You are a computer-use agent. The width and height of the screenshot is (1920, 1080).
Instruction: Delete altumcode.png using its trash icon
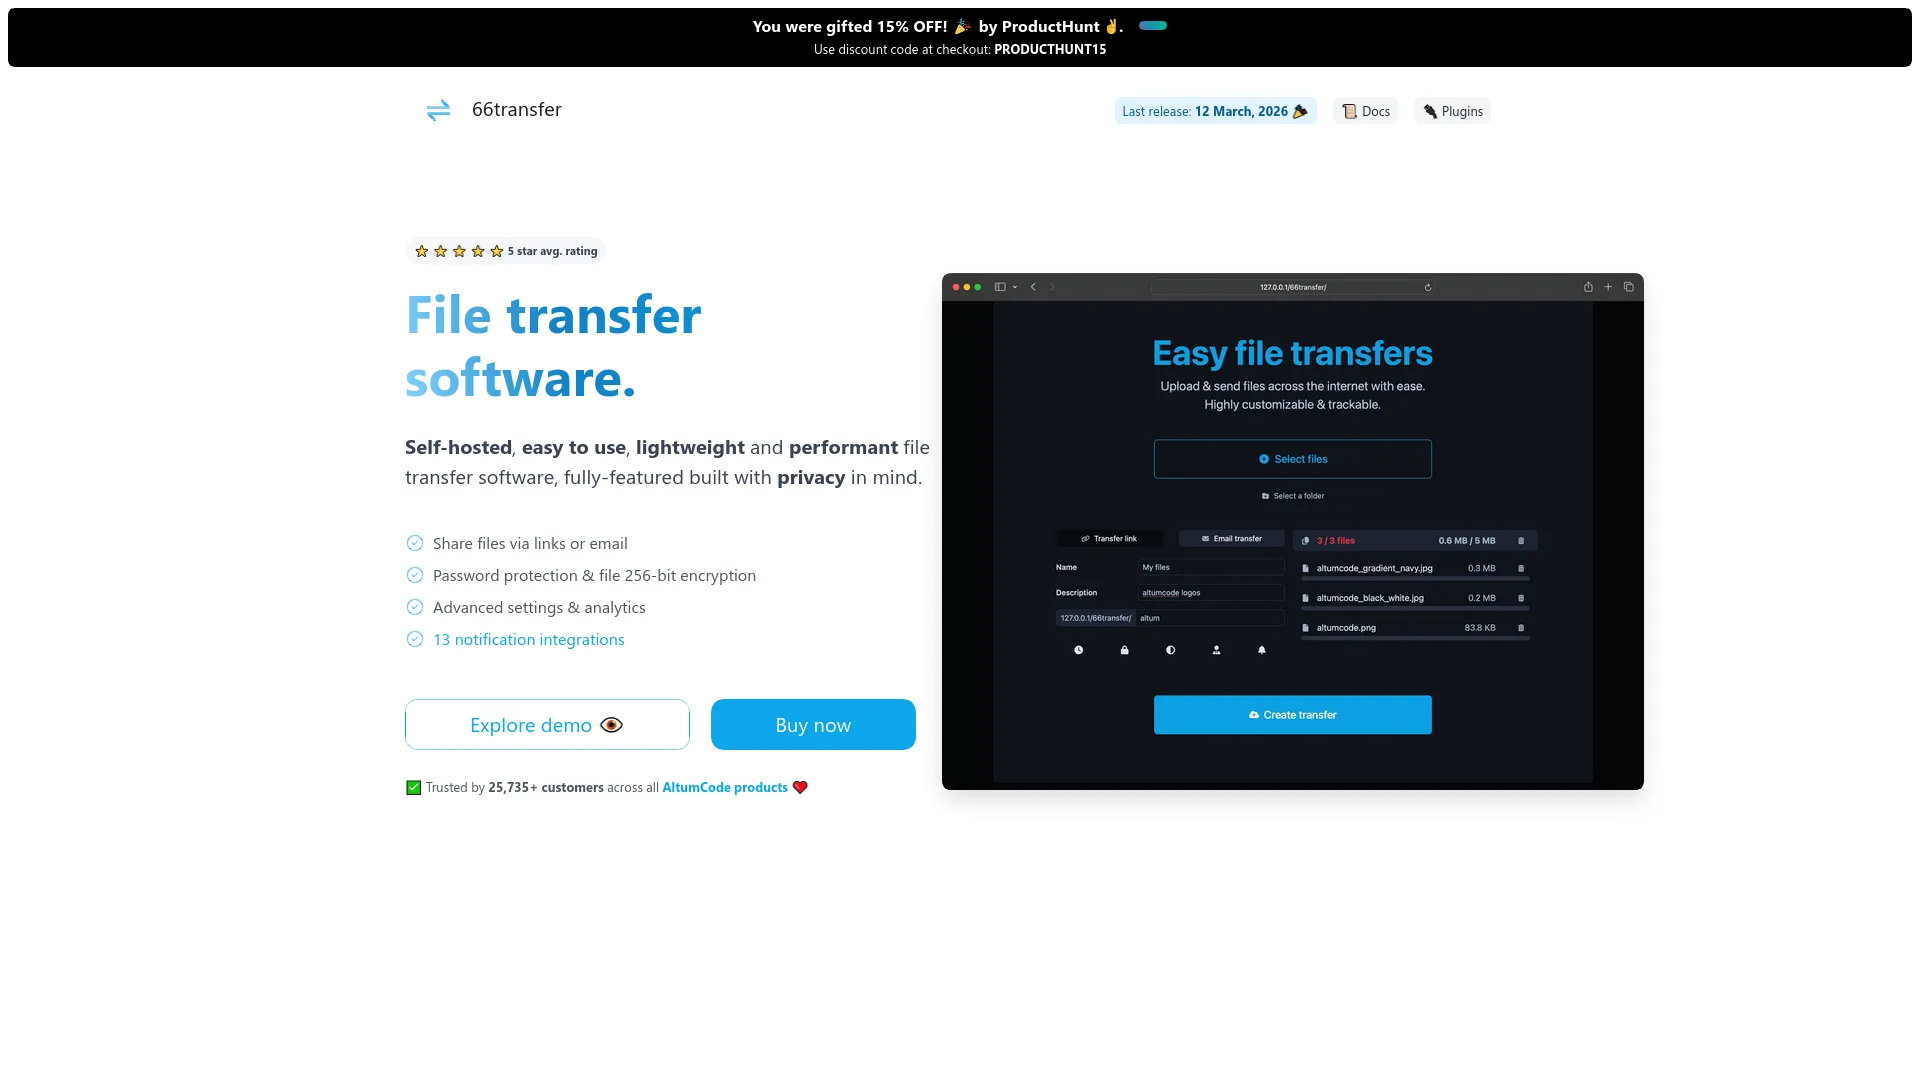(1521, 628)
